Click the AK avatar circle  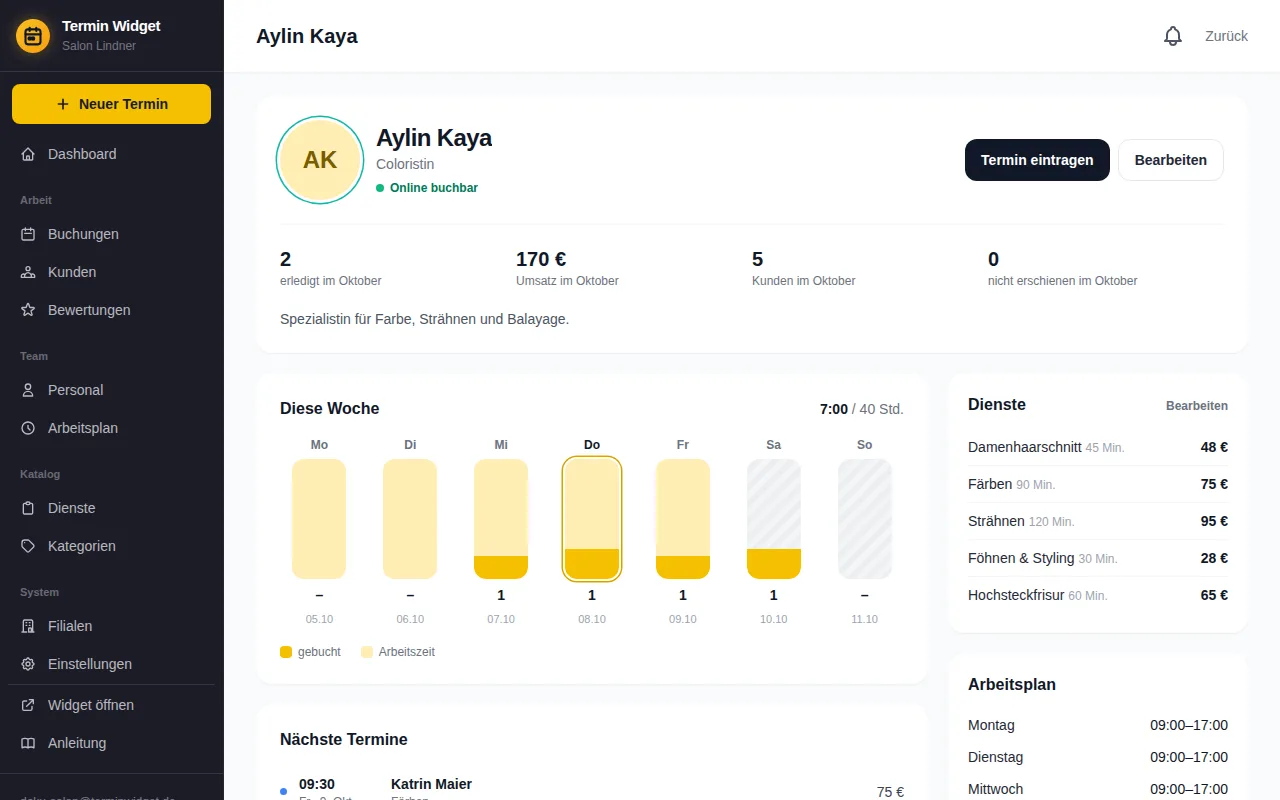pyautogui.click(x=320, y=160)
